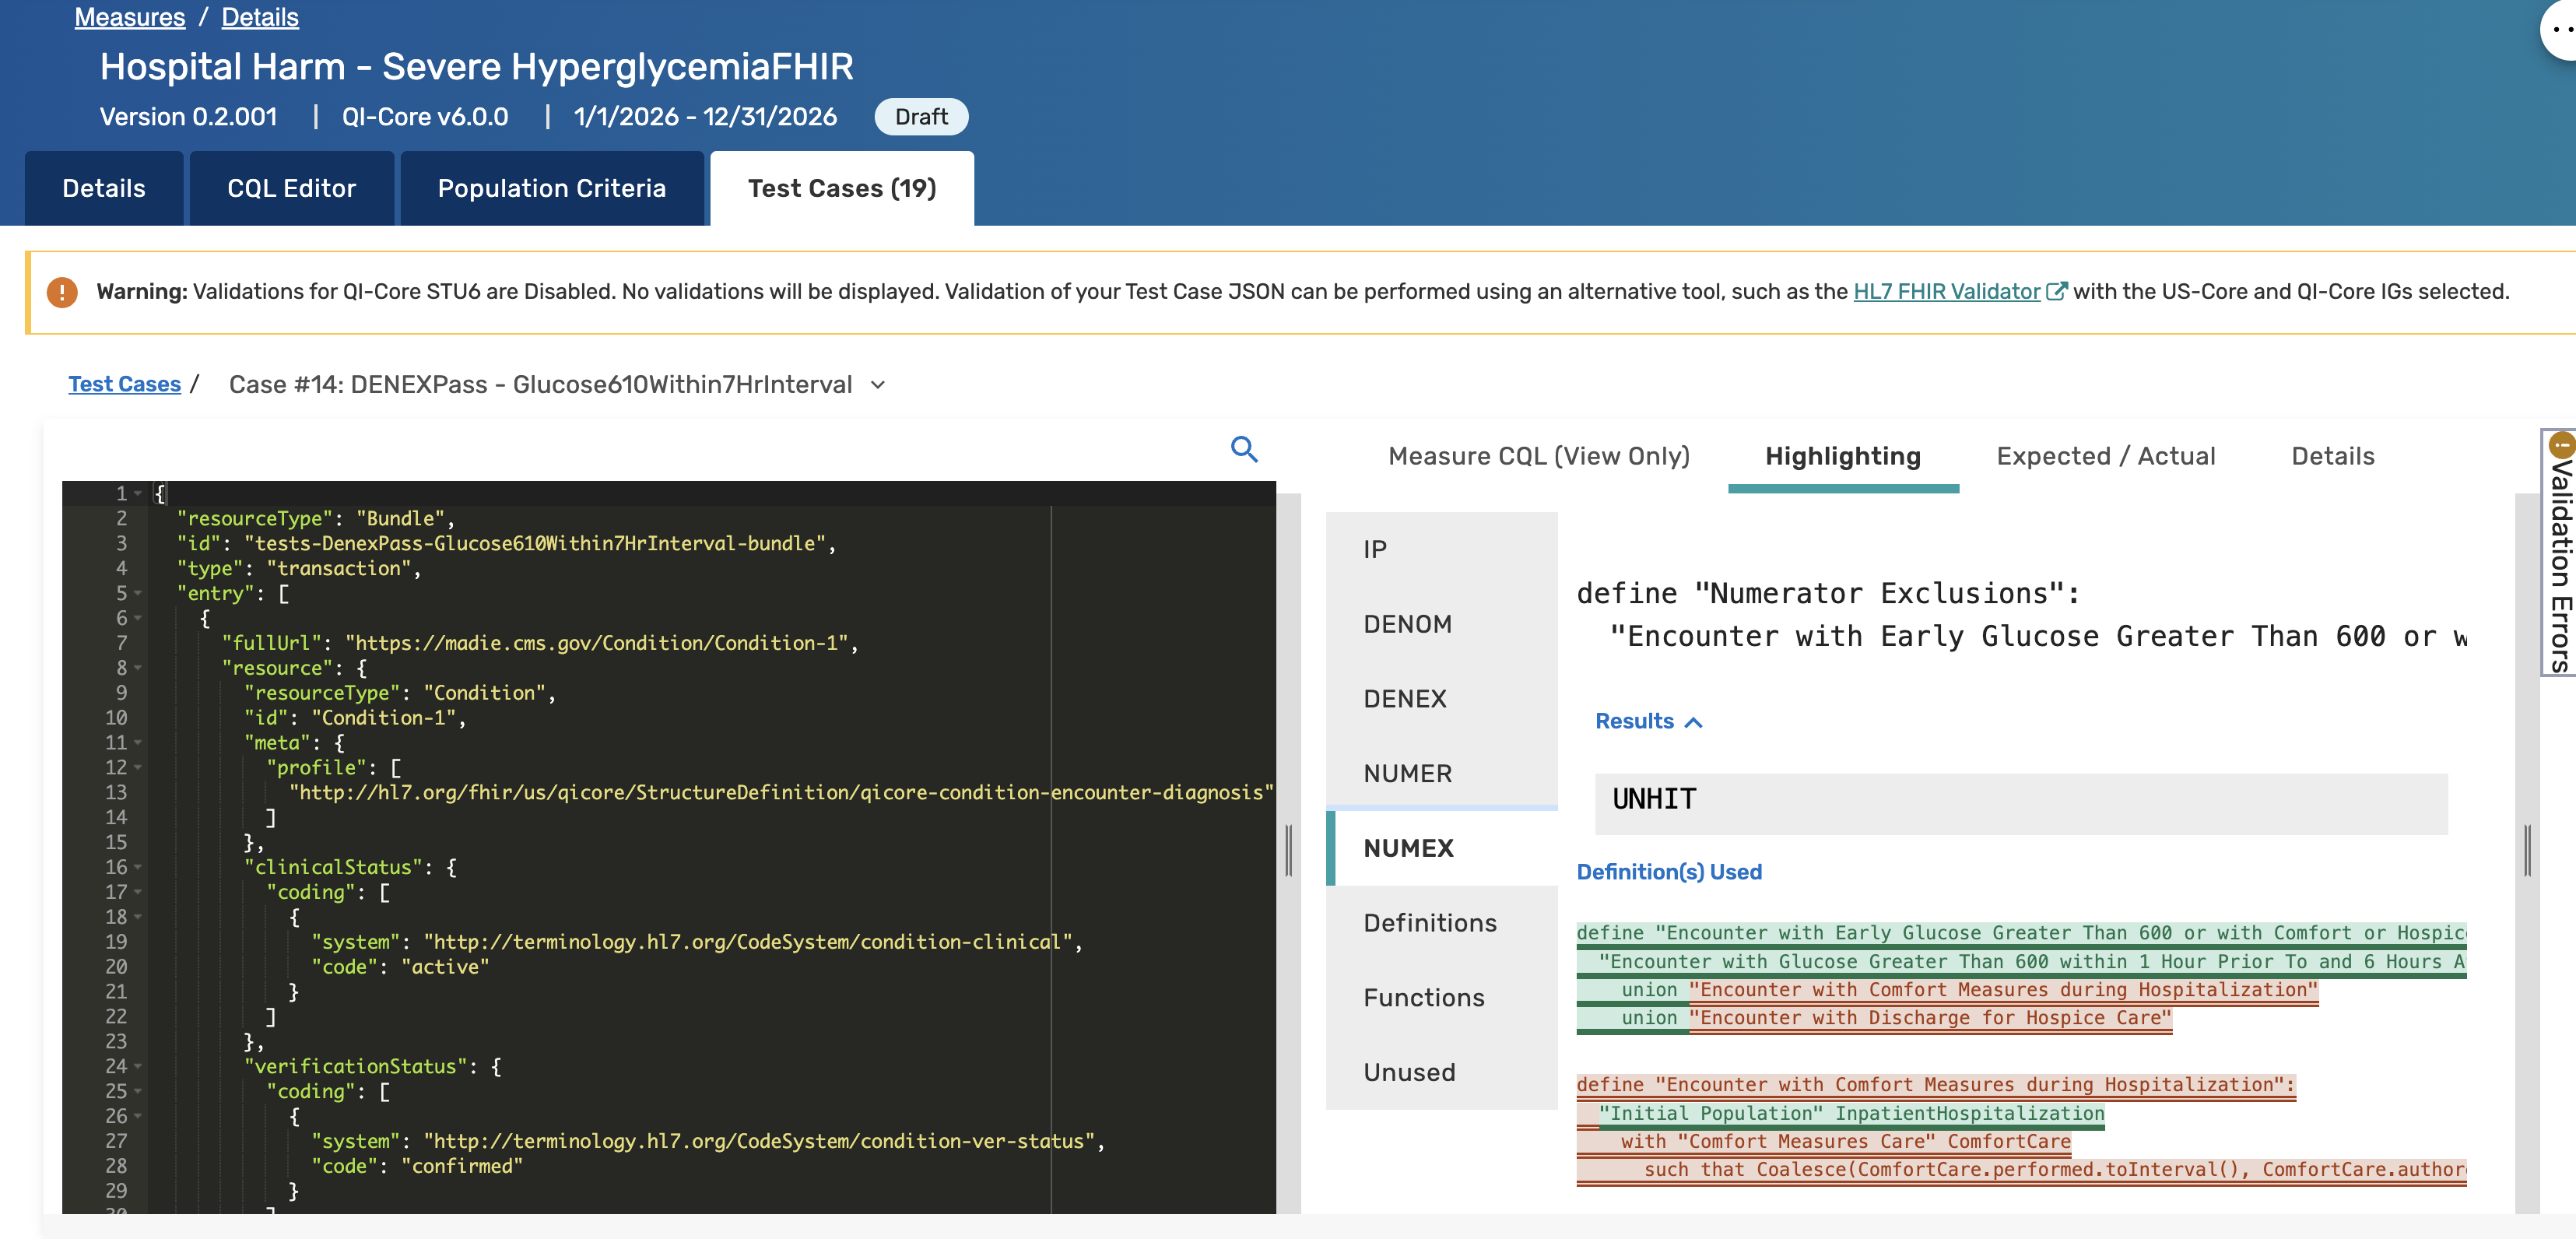This screenshot has height=1239, width=2576.
Task: Click the editor panel resize divider handle
Action: [x=1288, y=850]
